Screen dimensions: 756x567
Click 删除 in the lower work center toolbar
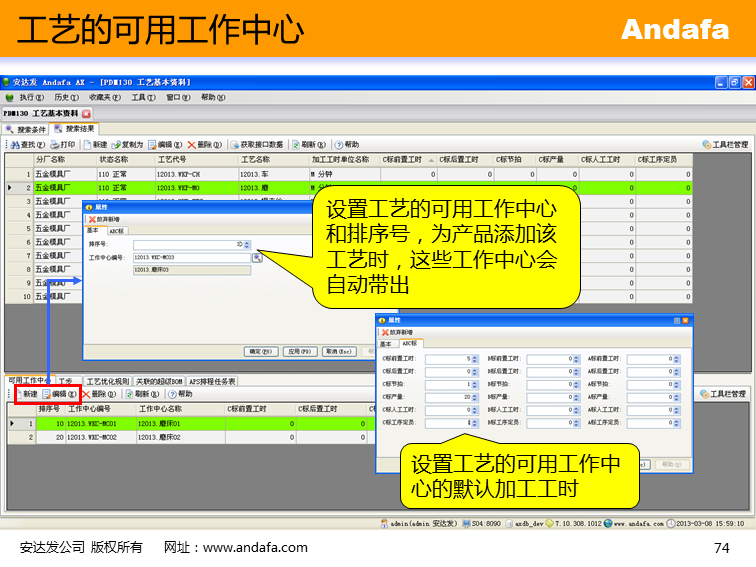tap(95, 395)
